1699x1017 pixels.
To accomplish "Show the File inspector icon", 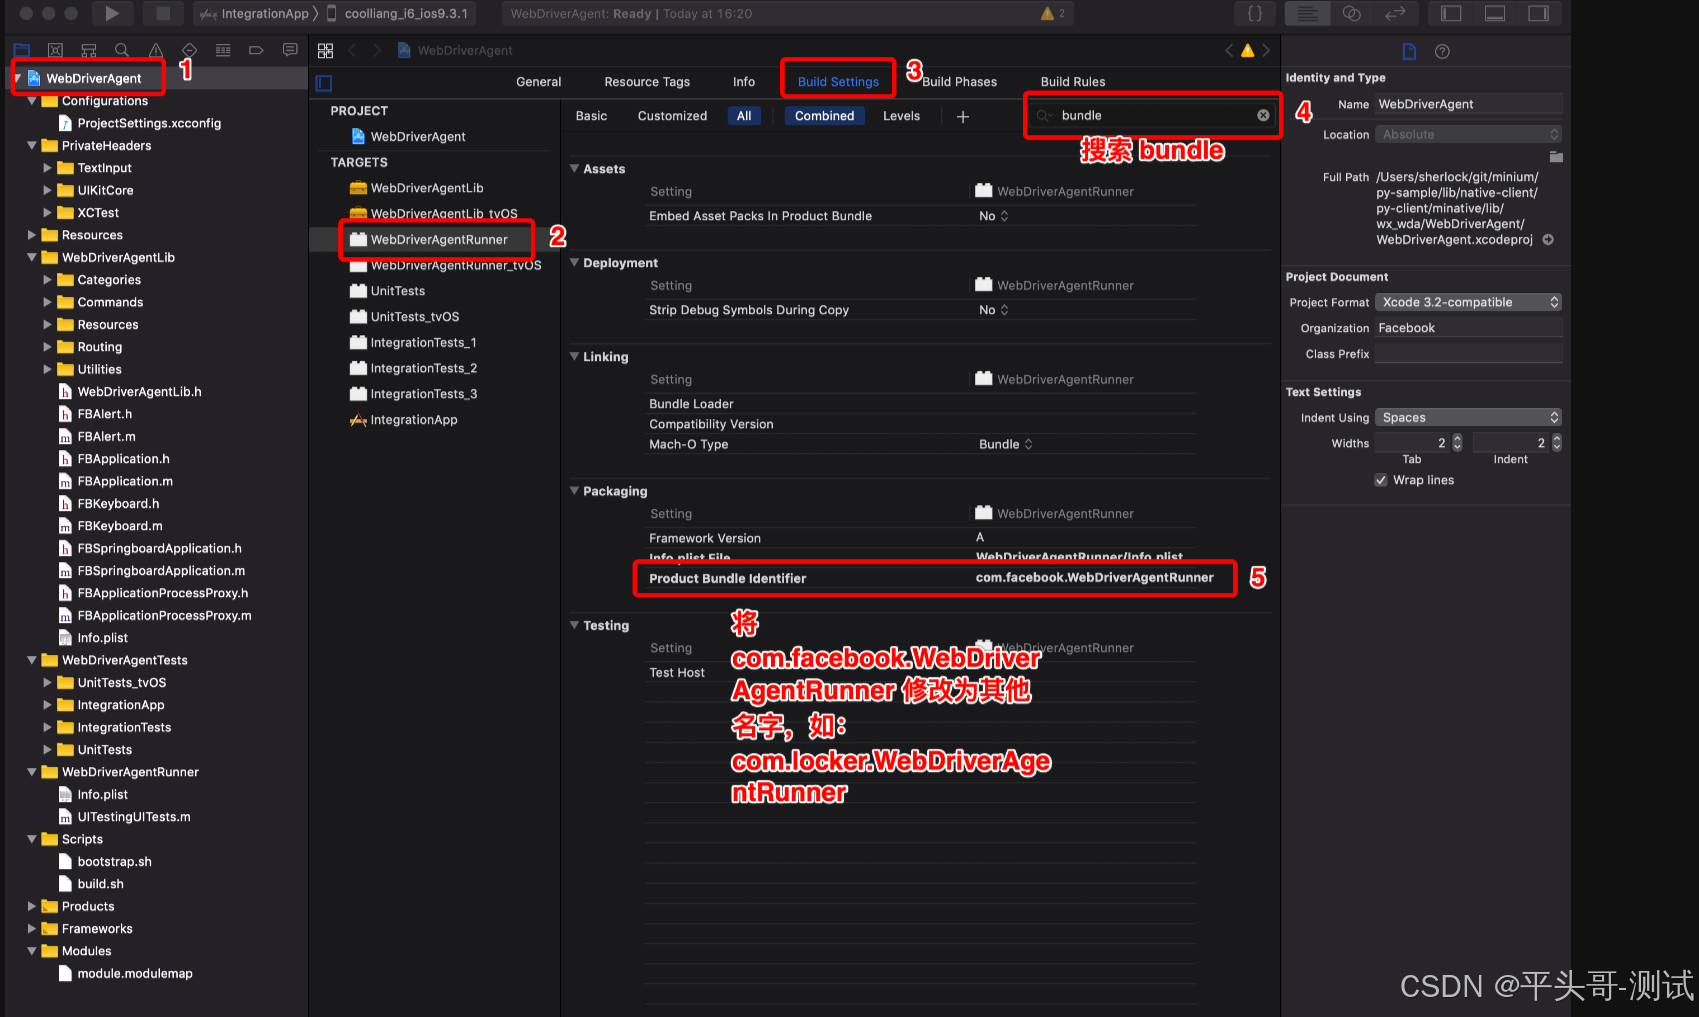I will (1409, 51).
